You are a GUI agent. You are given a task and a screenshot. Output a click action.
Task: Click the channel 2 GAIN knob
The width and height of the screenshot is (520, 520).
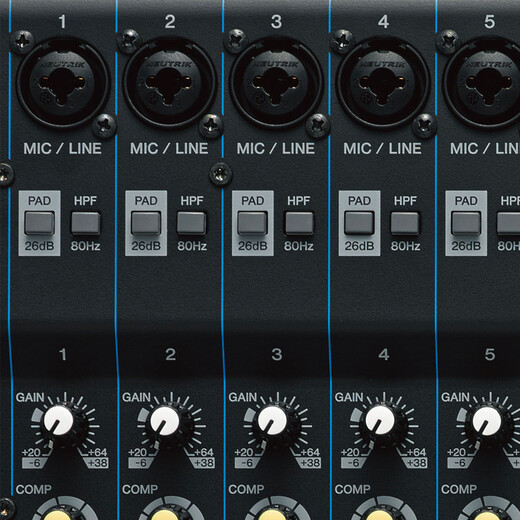click(165, 421)
